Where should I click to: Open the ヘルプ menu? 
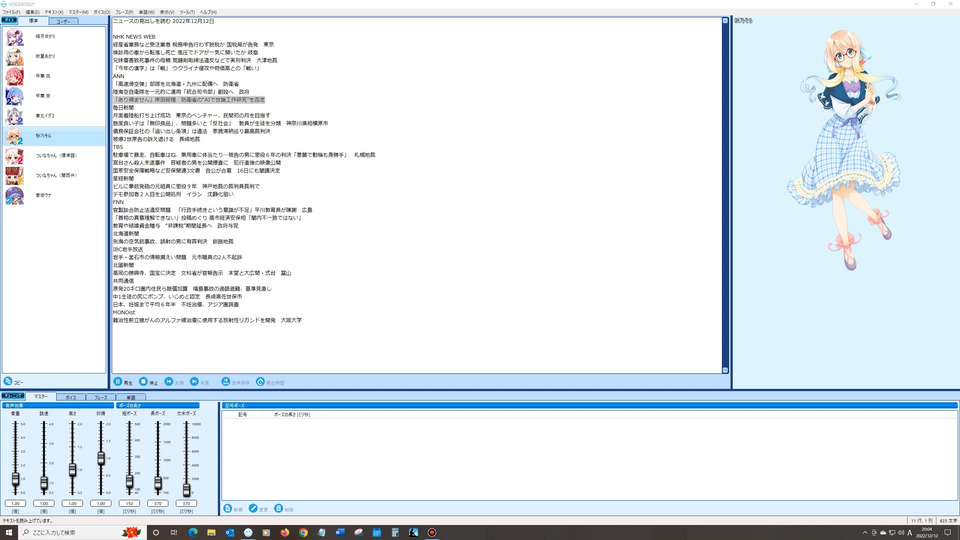208,12
